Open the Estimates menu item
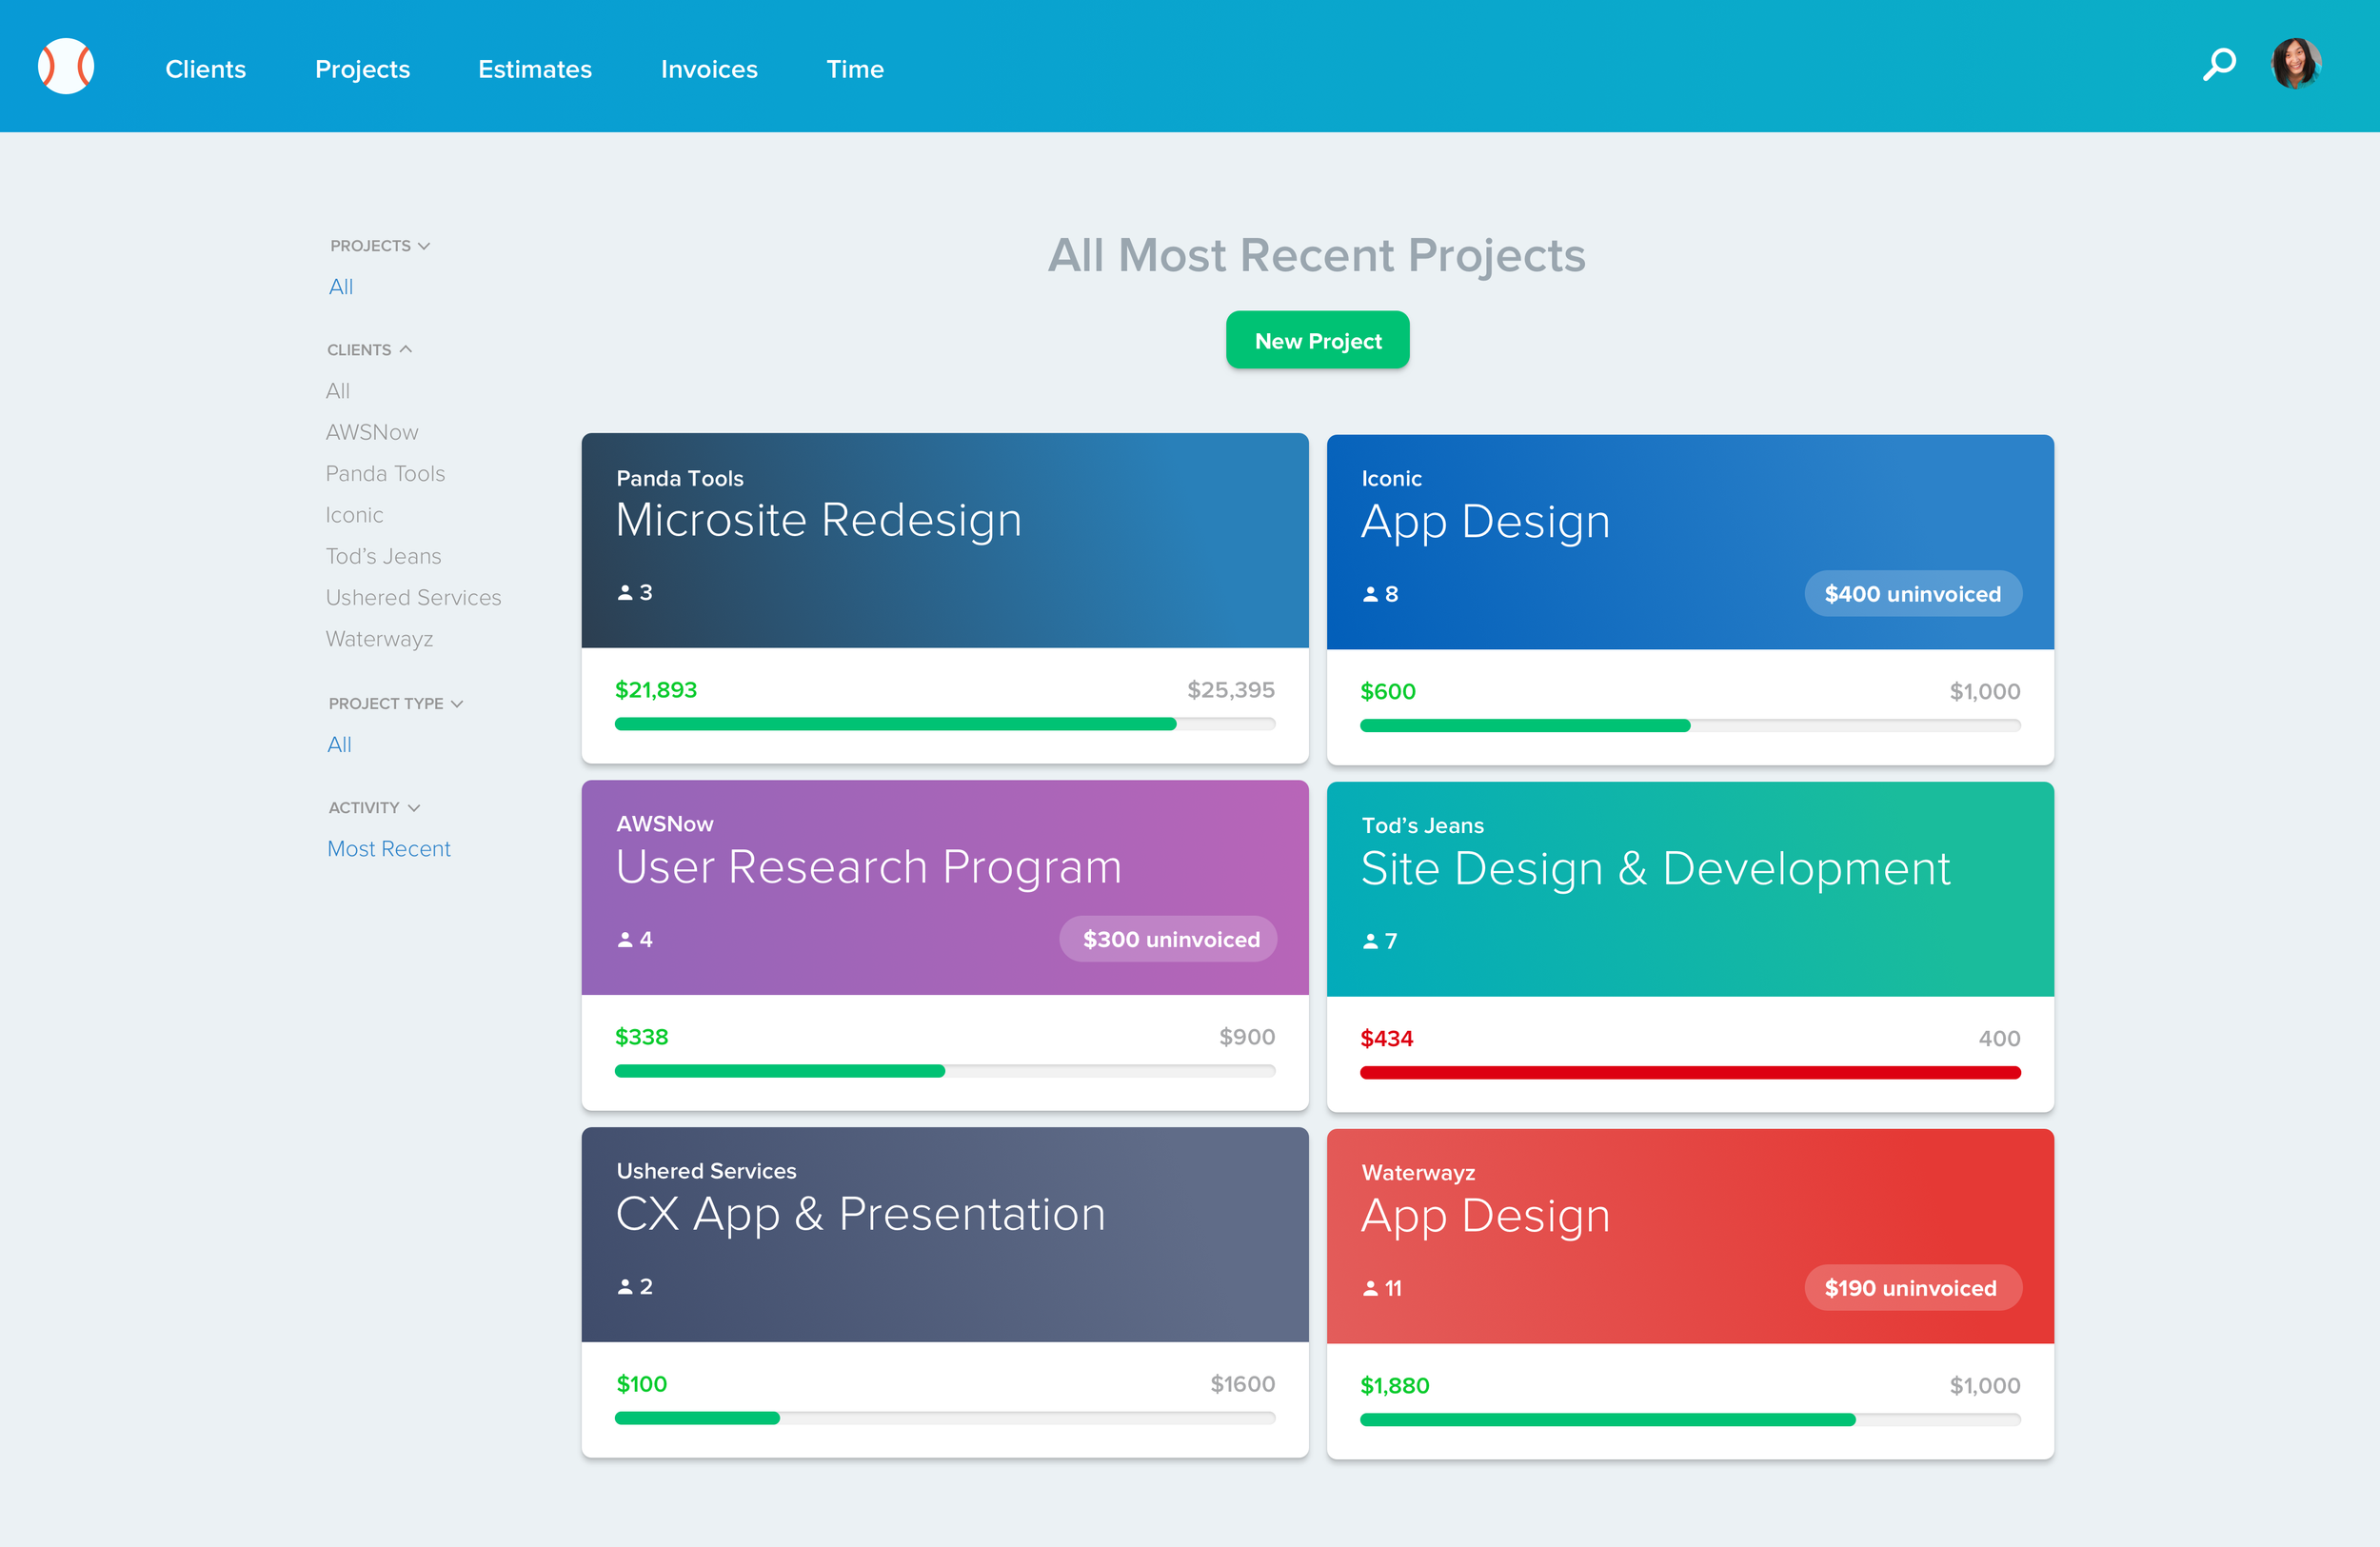This screenshot has height=1547, width=2380. coord(535,69)
